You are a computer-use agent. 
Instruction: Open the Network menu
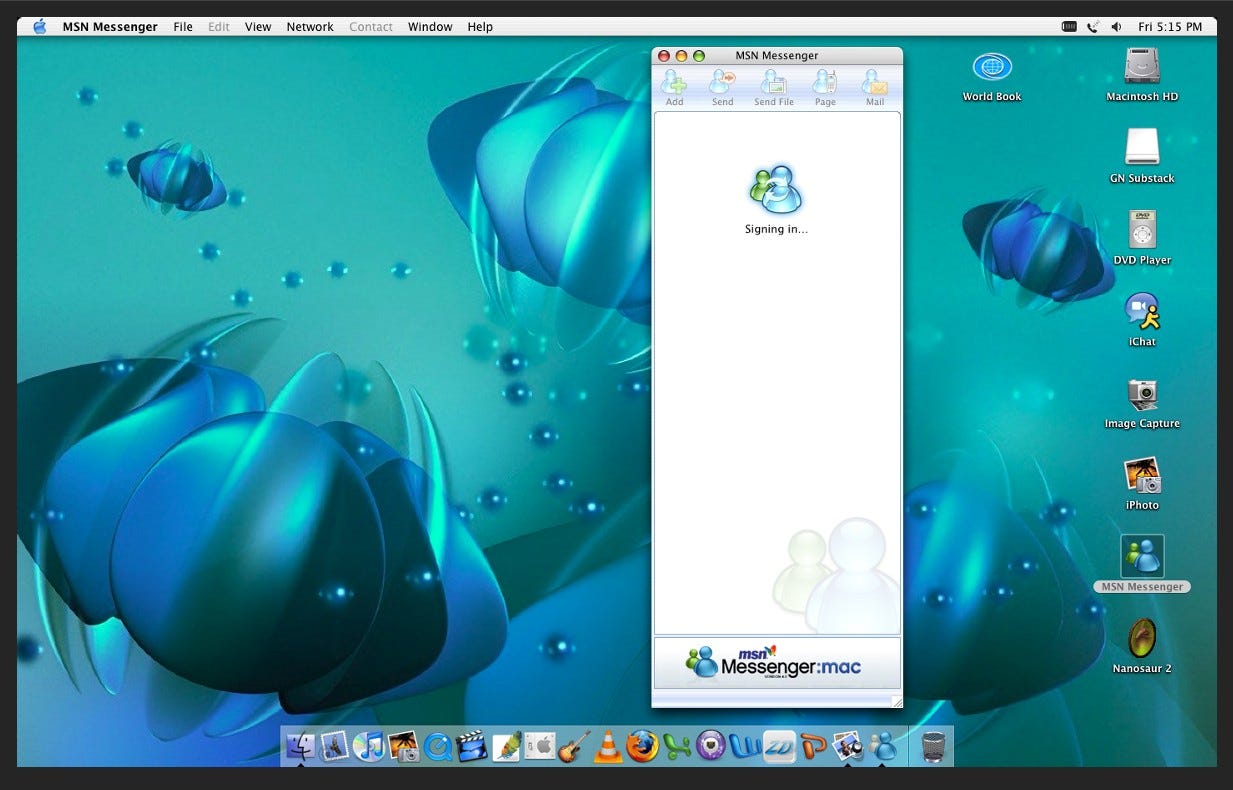(x=310, y=27)
